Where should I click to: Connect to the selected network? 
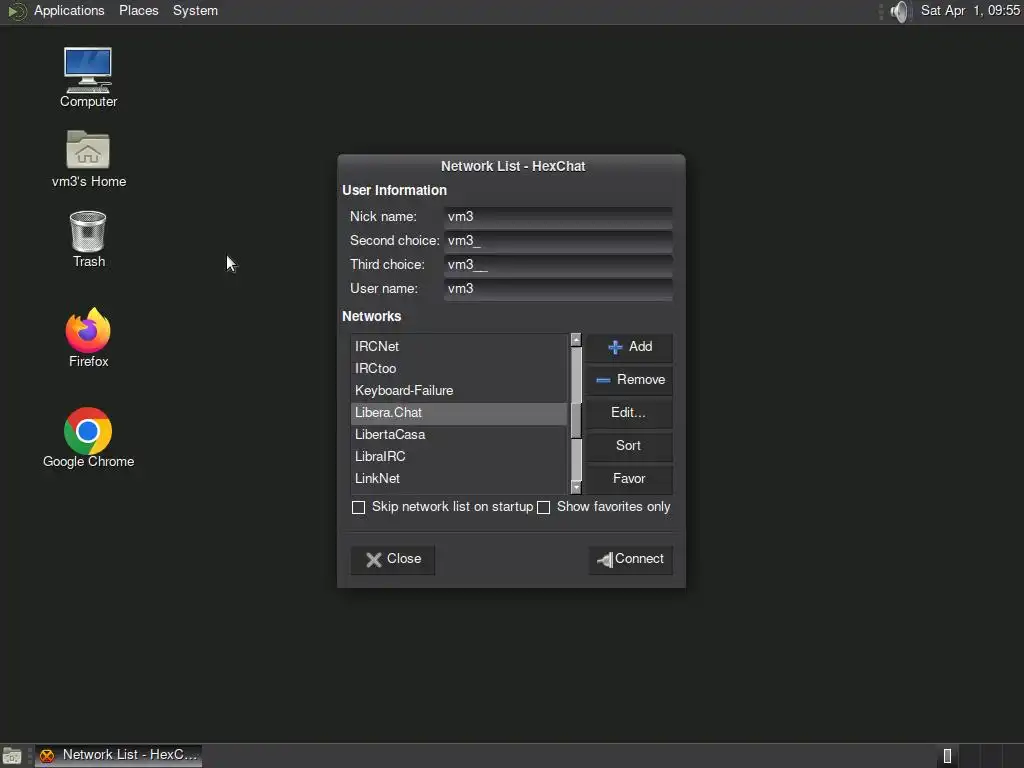click(x=631, y=559)
